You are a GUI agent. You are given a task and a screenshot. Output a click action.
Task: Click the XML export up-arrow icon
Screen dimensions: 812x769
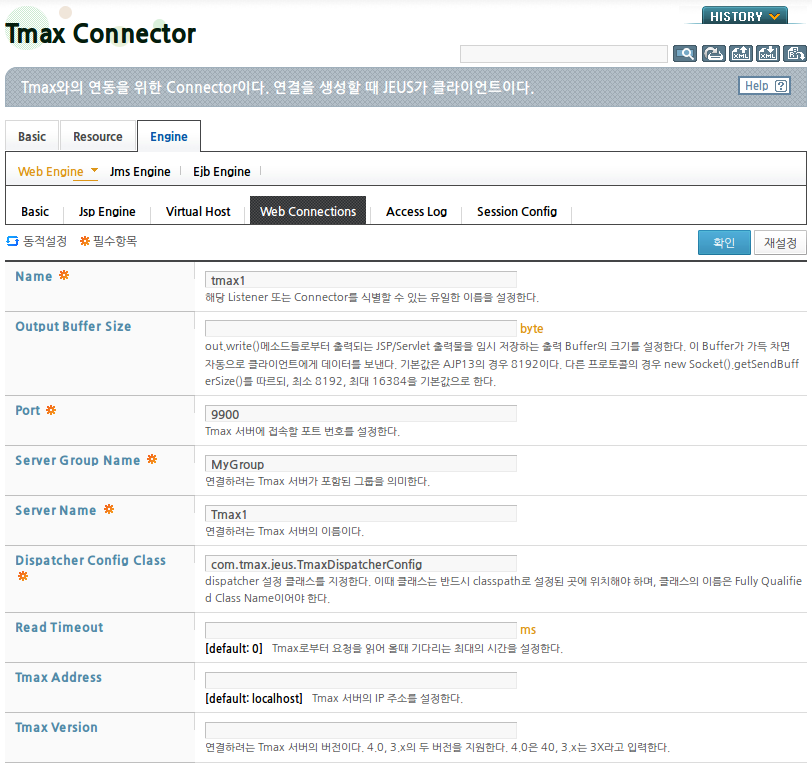[741, 53]
